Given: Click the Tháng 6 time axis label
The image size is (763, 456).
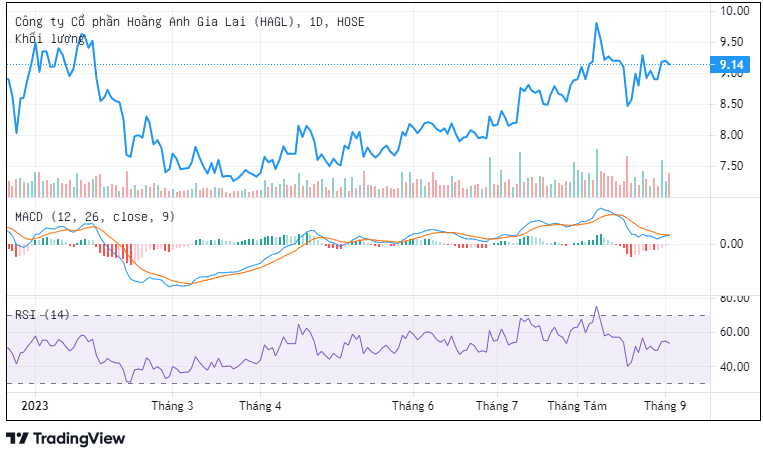Looking at the screenshot, I should click(413, 406).
